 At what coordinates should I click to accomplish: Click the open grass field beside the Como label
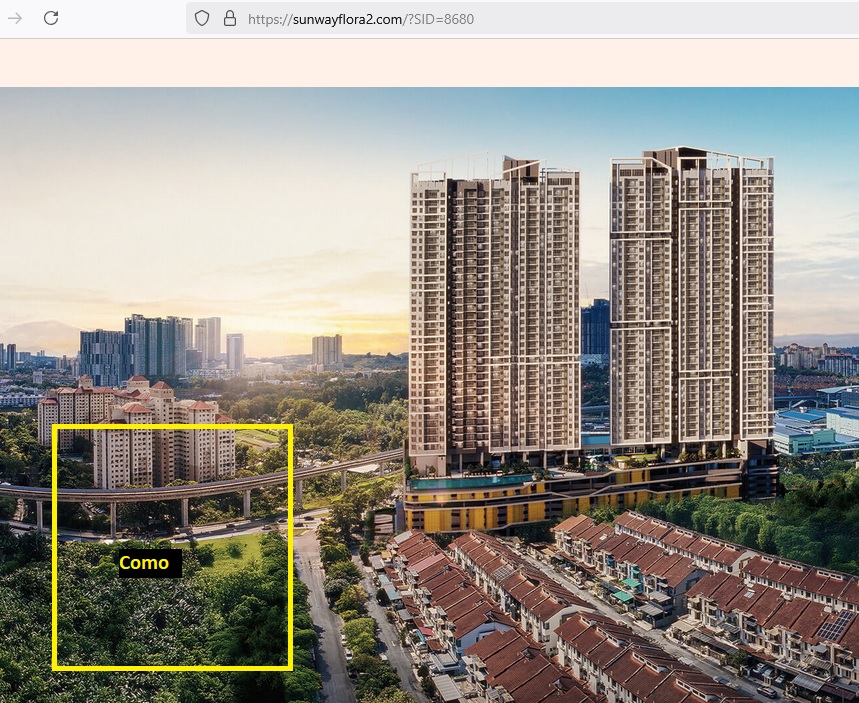pyautogui.click(x=240, y=548)
